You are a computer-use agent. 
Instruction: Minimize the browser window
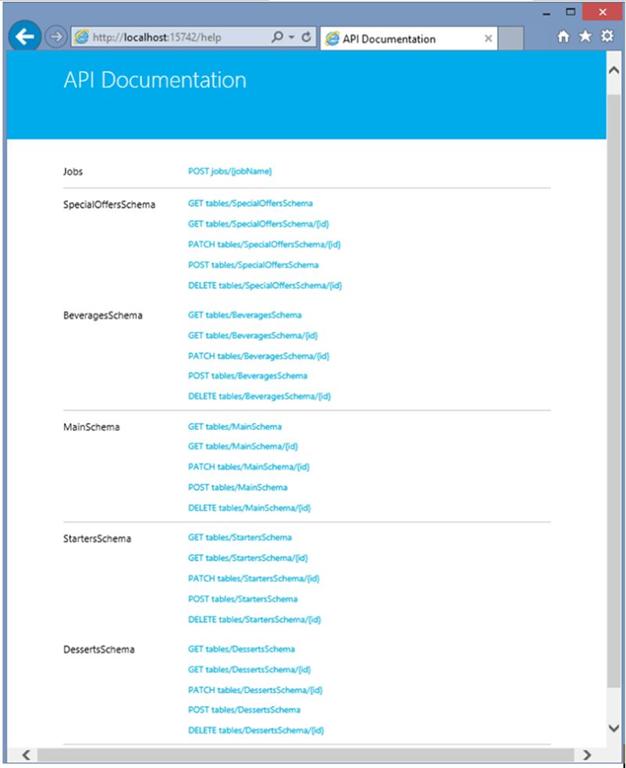coord(546,13)
